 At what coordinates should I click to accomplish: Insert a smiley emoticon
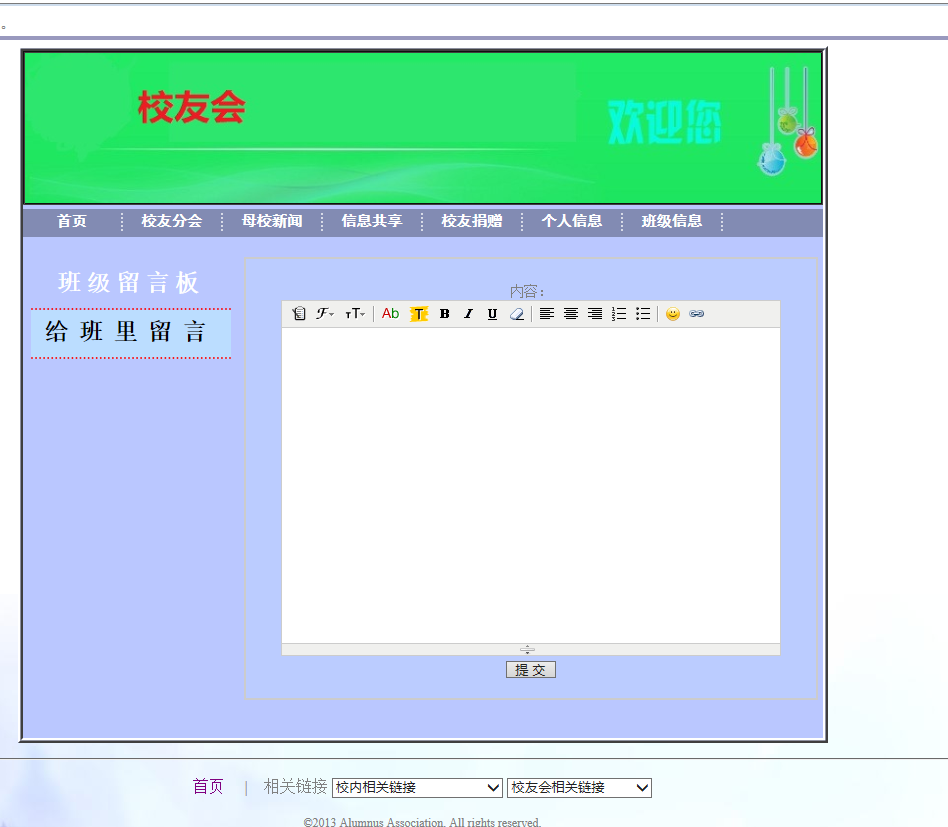(x=673, y=313)
